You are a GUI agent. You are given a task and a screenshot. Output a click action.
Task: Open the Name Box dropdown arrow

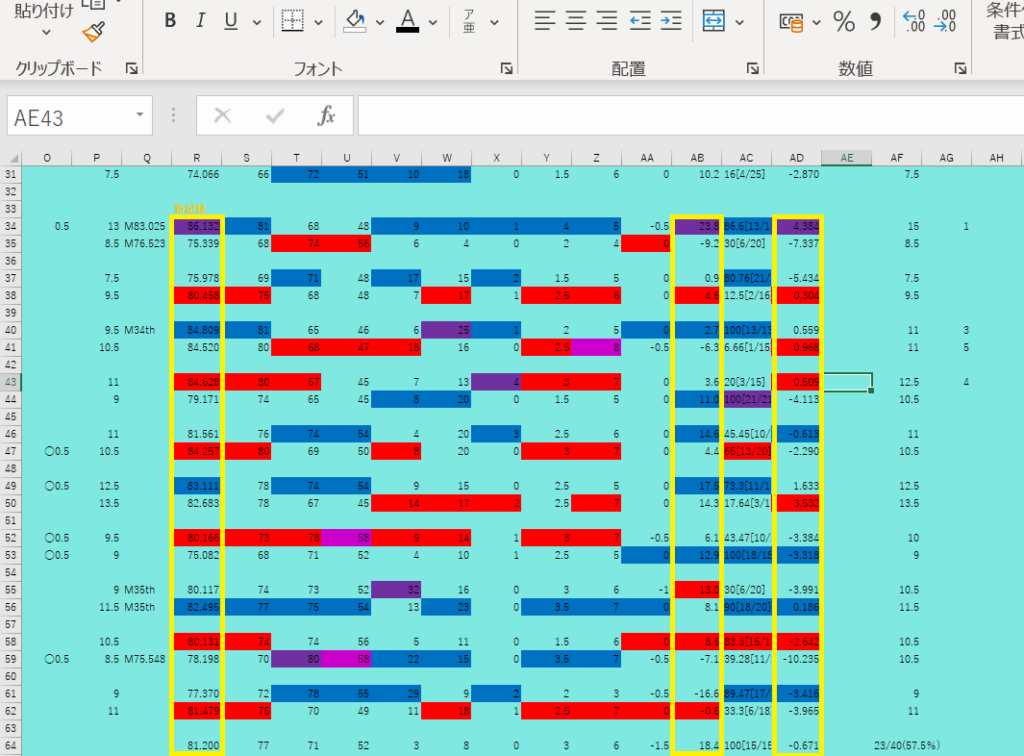tap(140, 115)
